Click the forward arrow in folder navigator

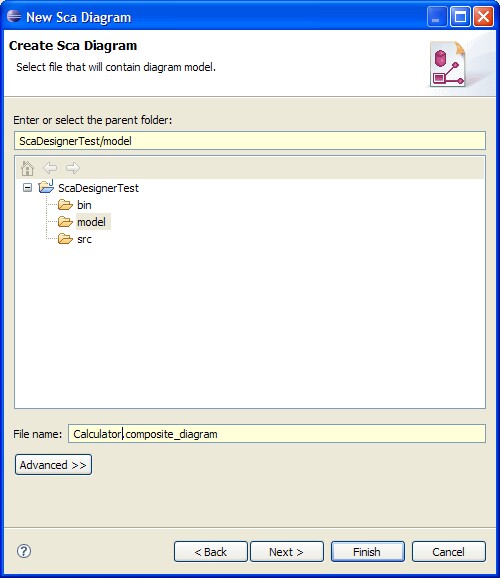point(73,168)
